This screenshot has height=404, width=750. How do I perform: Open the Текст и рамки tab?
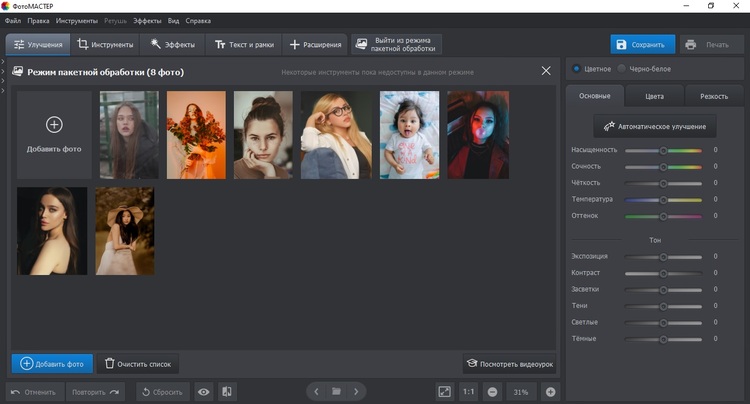(x=243, y=45)
